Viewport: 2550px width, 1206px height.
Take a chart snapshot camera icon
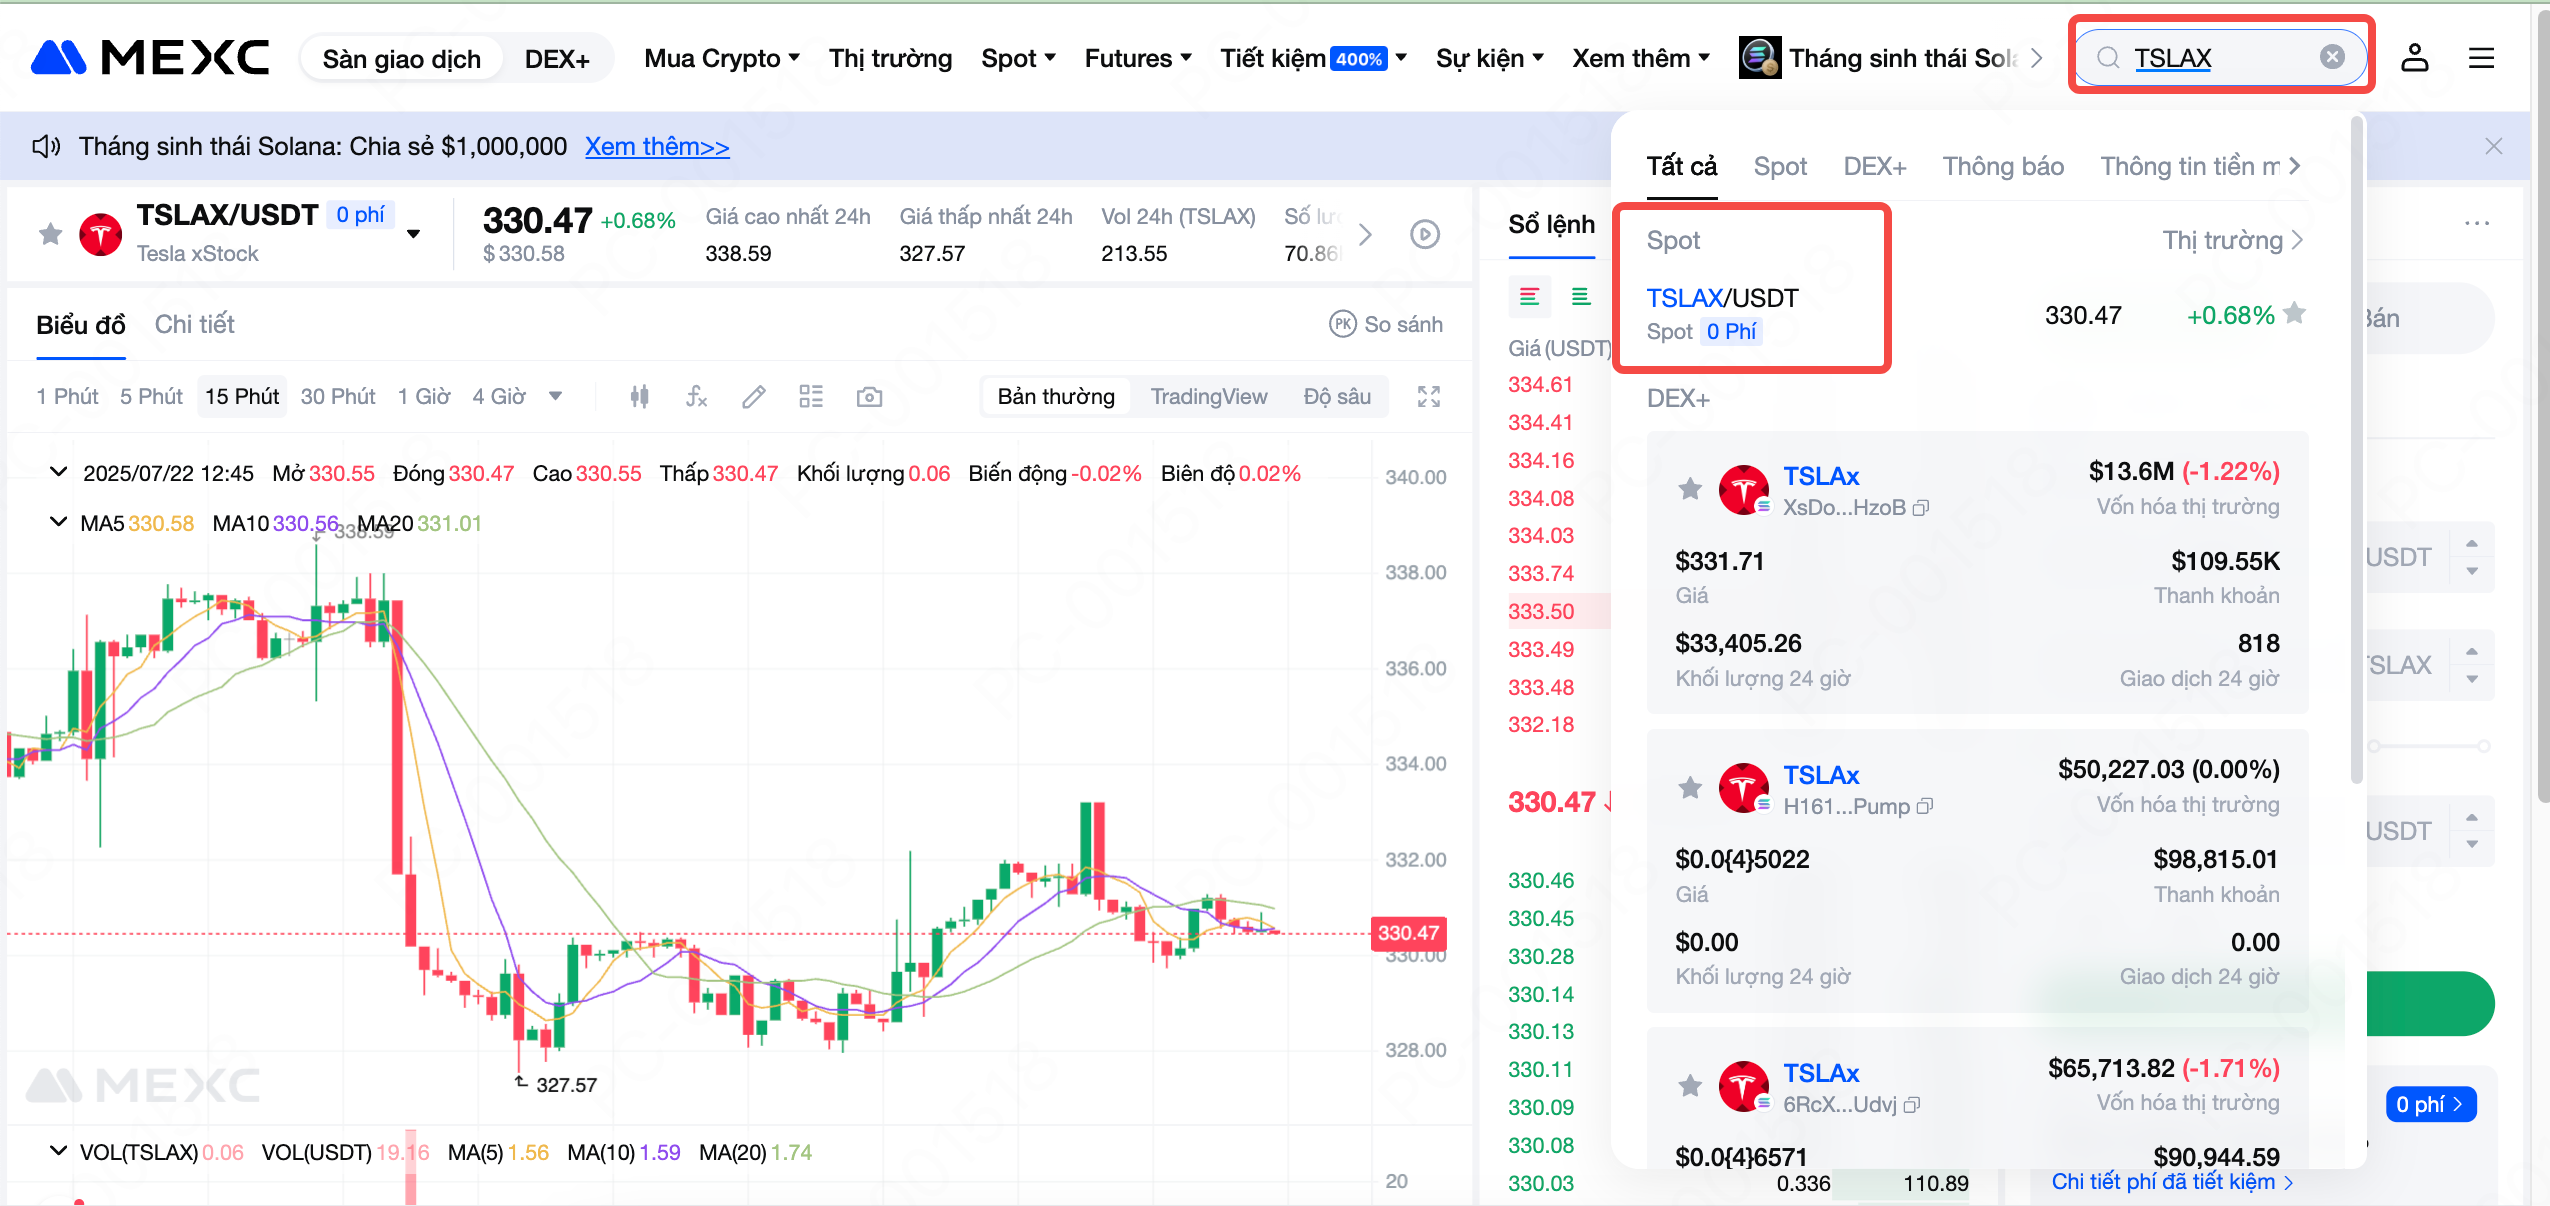point(869,397)
